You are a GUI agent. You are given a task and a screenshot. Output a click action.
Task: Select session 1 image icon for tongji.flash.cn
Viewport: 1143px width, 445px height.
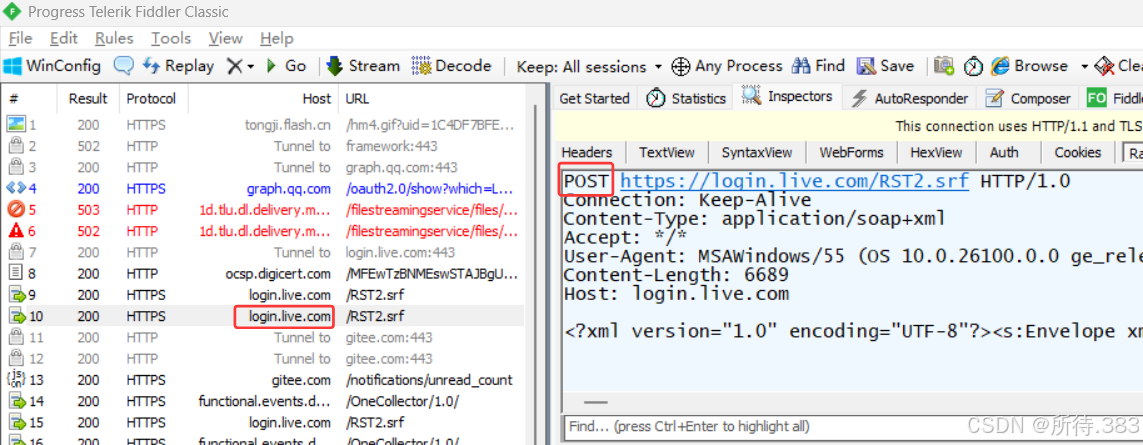click(15, 125)
